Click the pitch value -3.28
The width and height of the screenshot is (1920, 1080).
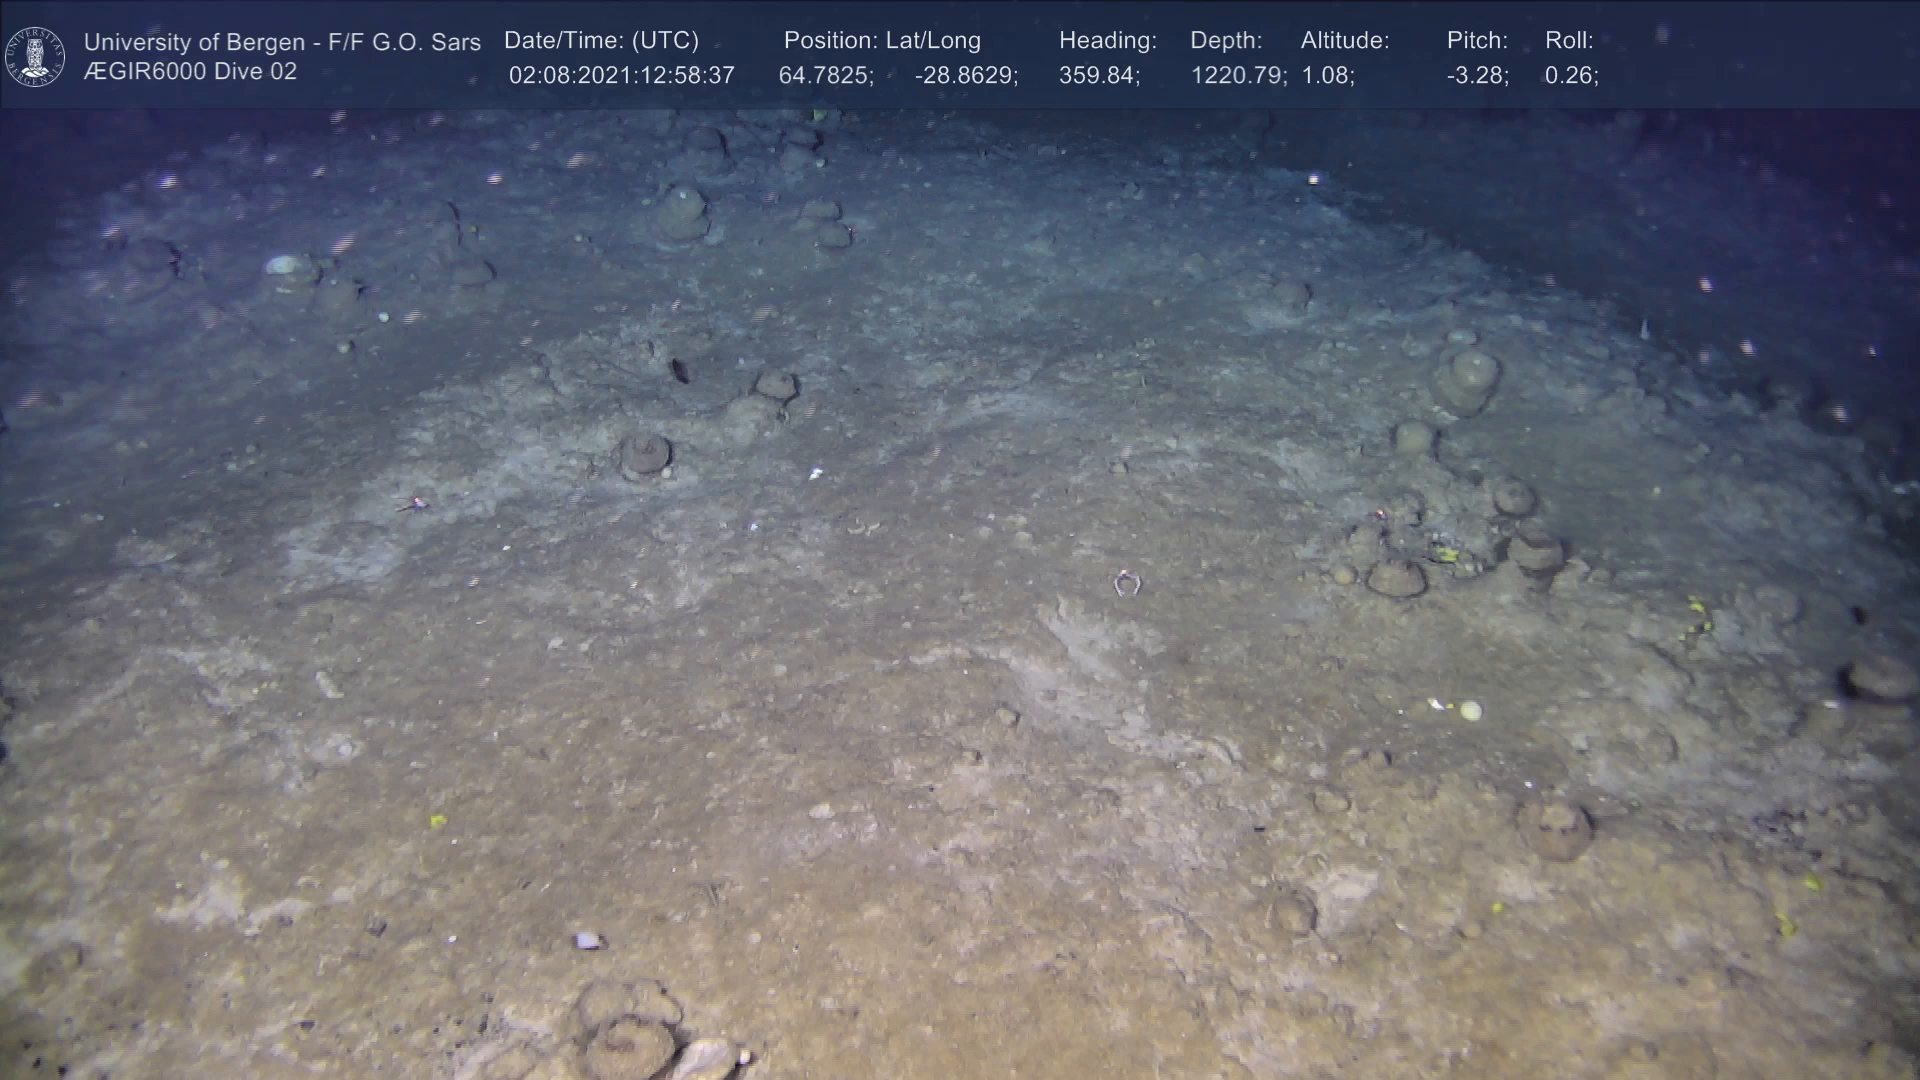pos(1477,76)
